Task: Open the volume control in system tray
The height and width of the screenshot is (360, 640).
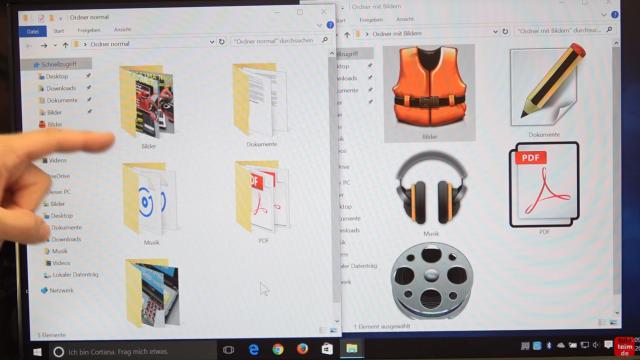Action: (x=596, y=346)
